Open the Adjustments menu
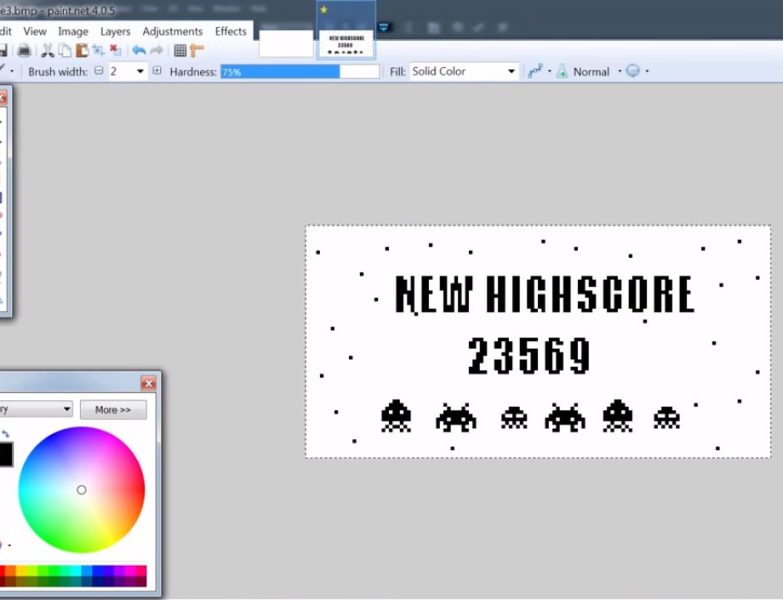This screenshot has height=600, width=783. coord(173,31)
